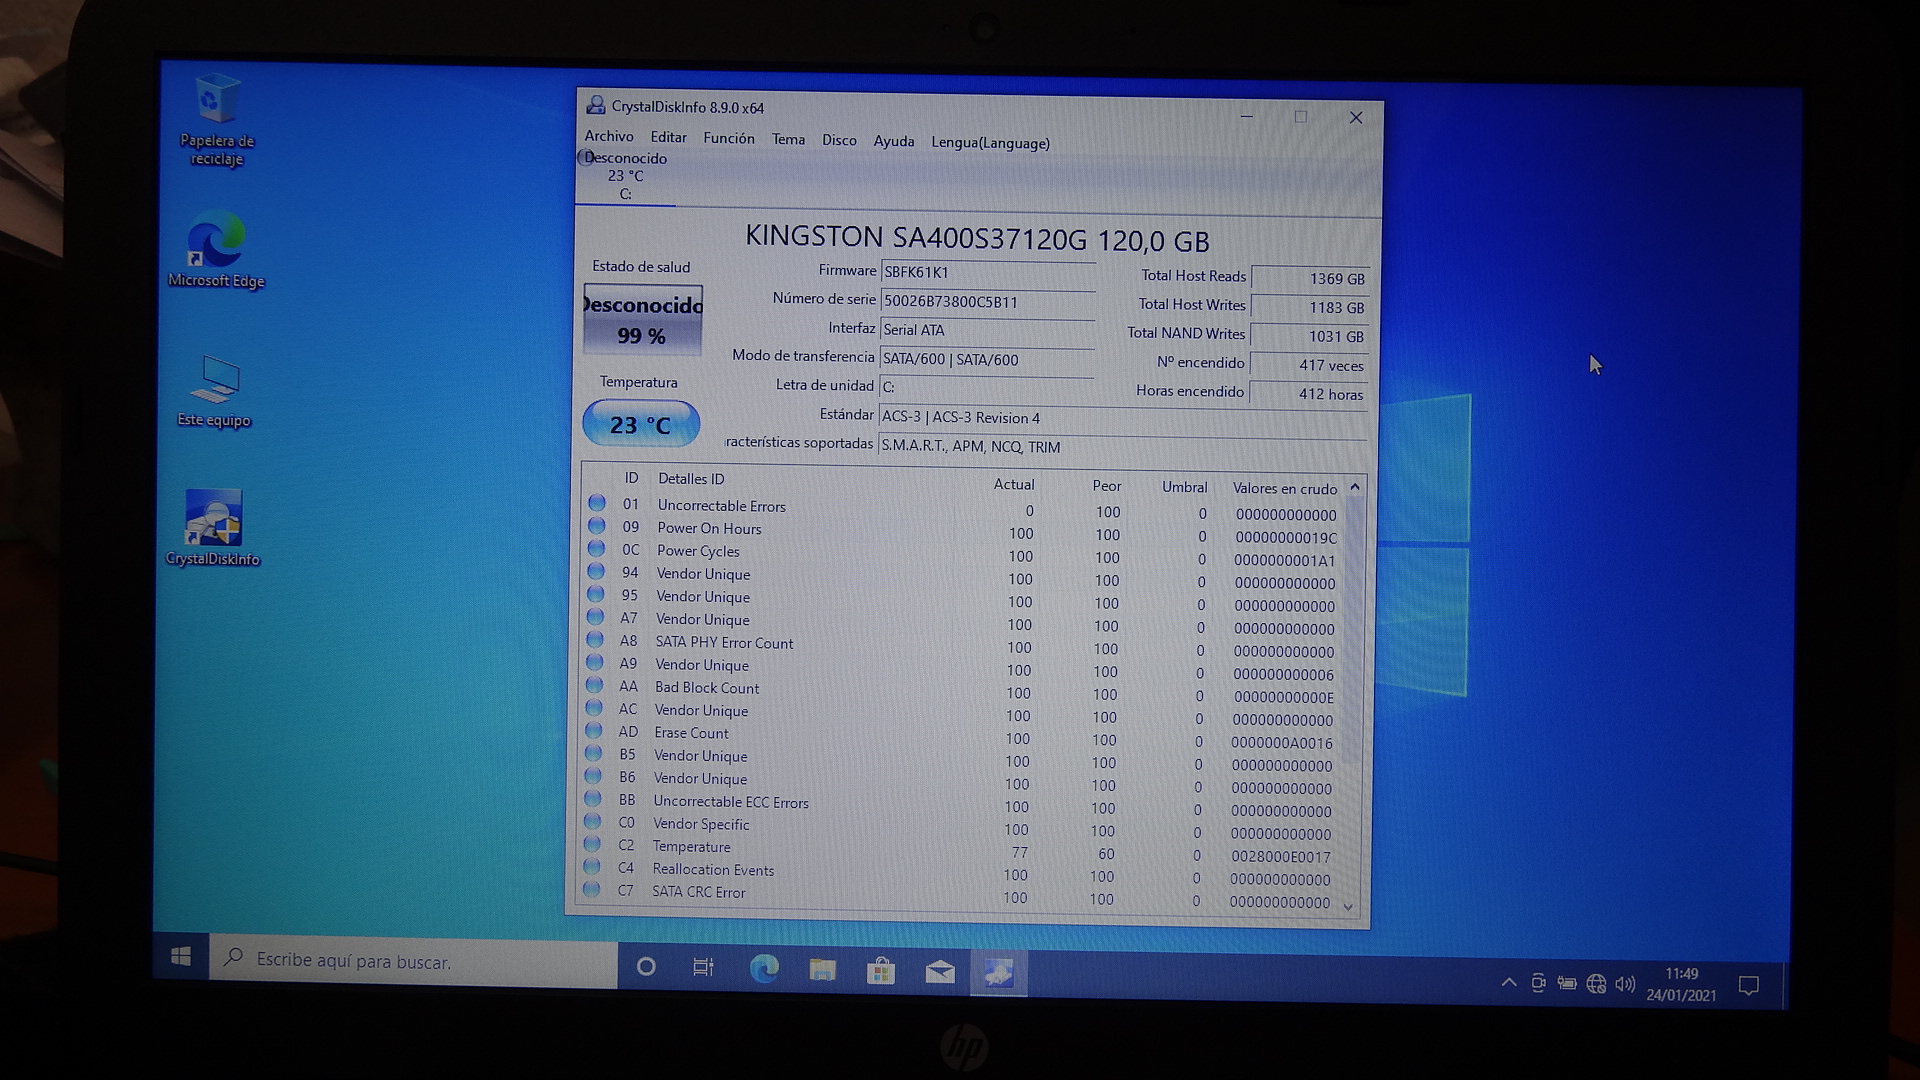Click the status circle for Erase Count
1920x1080 pixels.
coord(594,730)
